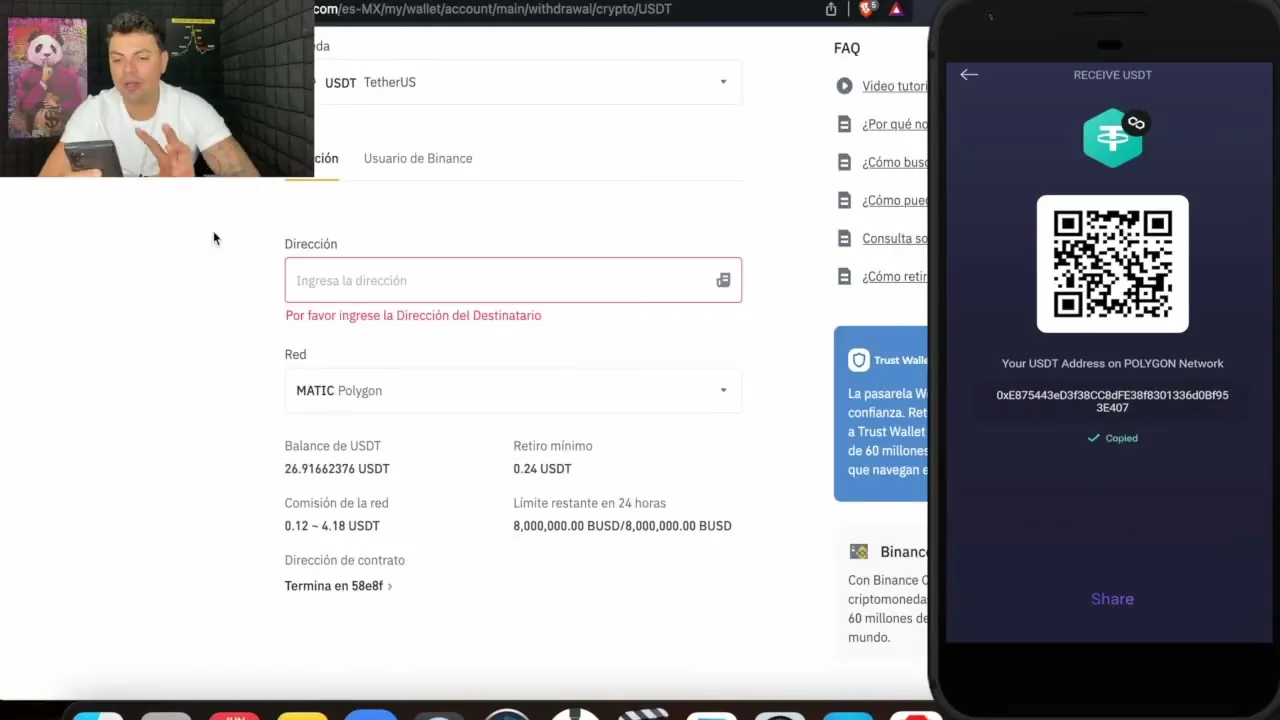Open the Video tutorial FAQ link
This screenshot has height=720, width=1280.
(895, 86)
